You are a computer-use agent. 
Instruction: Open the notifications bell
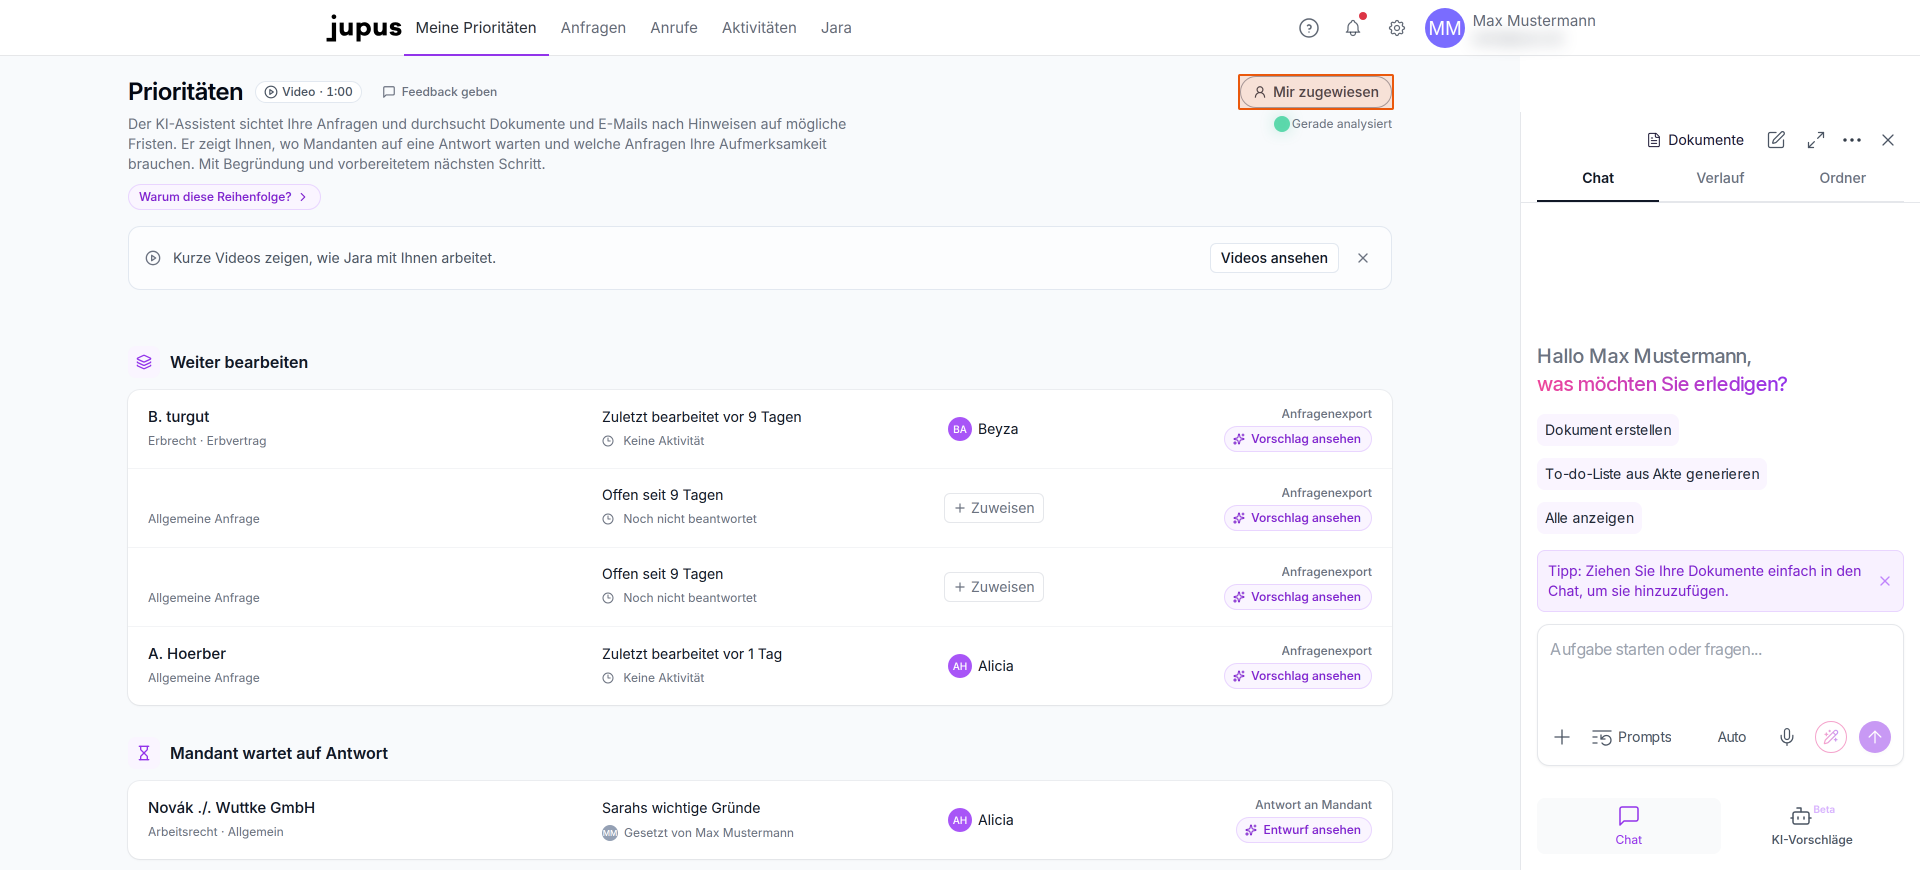click(x=1353, y=28)
